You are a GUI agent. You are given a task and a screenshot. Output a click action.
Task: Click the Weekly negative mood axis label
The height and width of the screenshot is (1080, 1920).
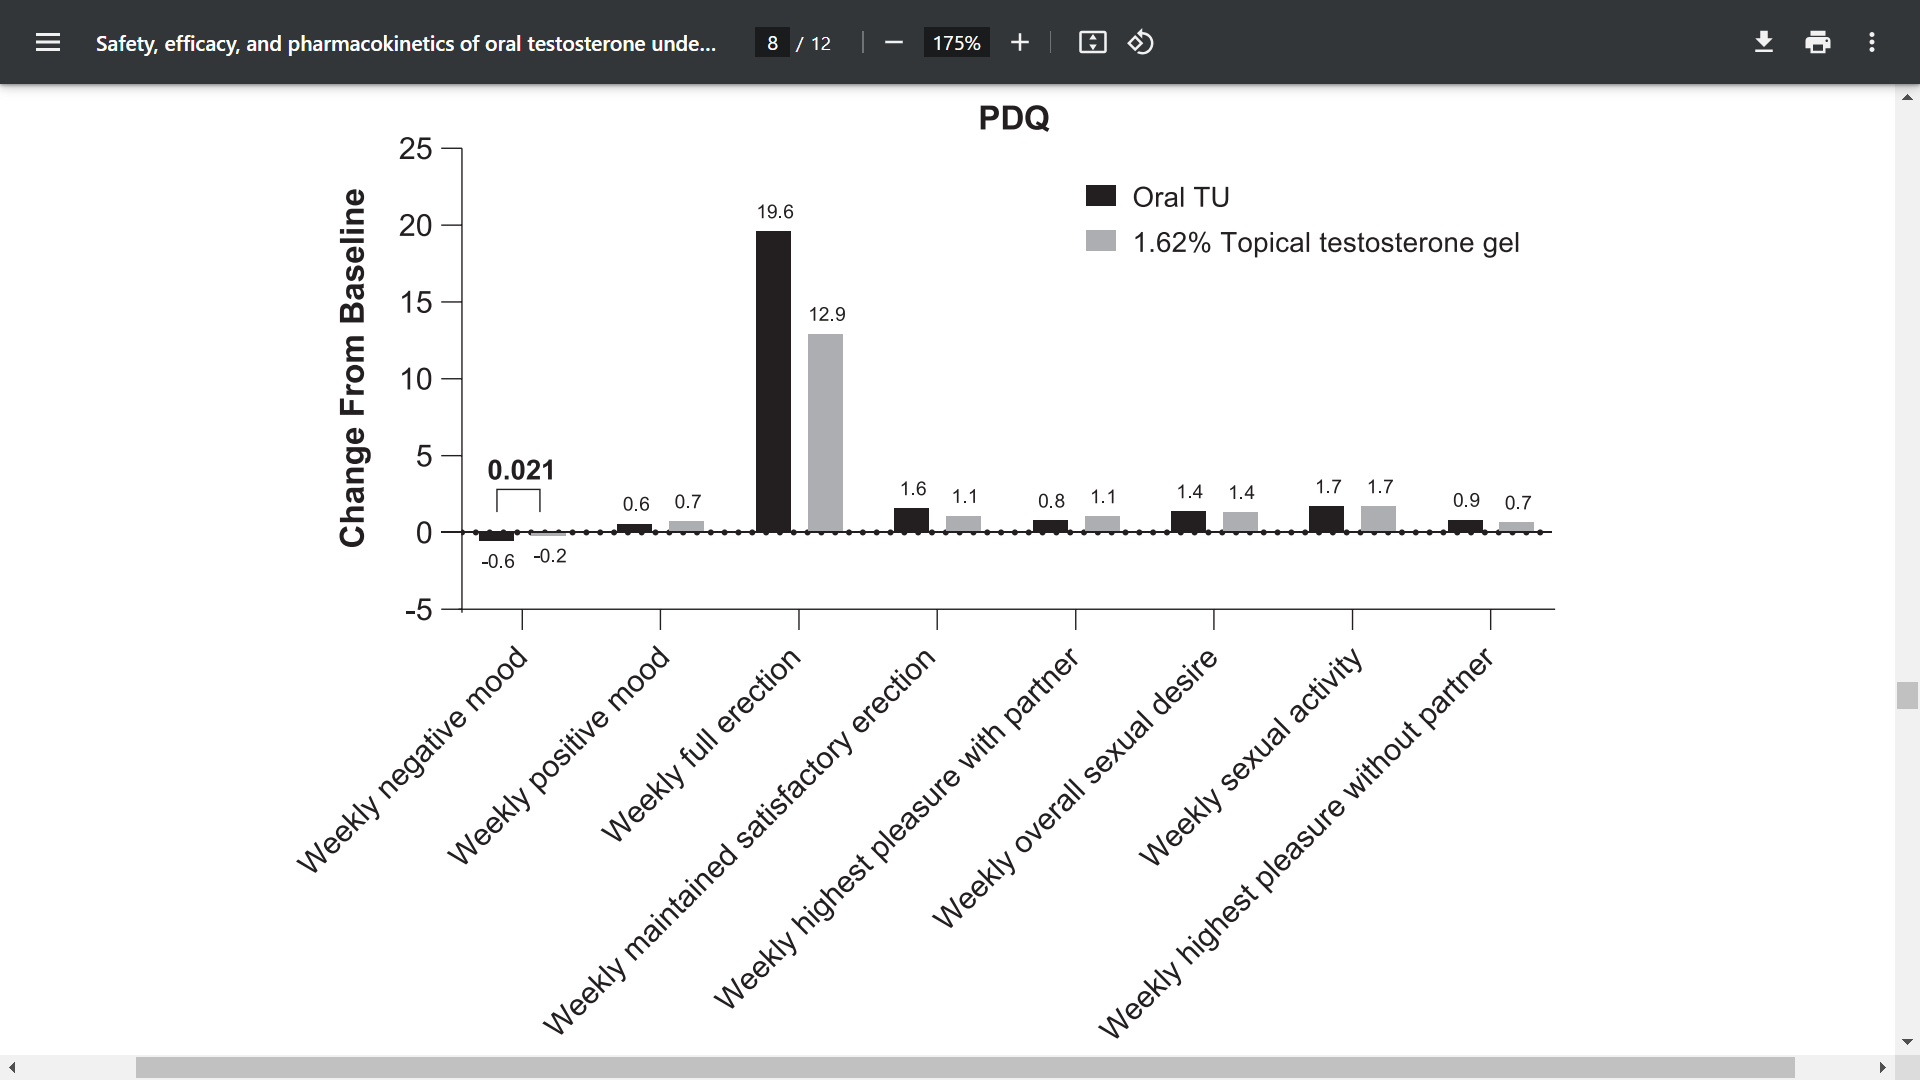coord(412,760)
